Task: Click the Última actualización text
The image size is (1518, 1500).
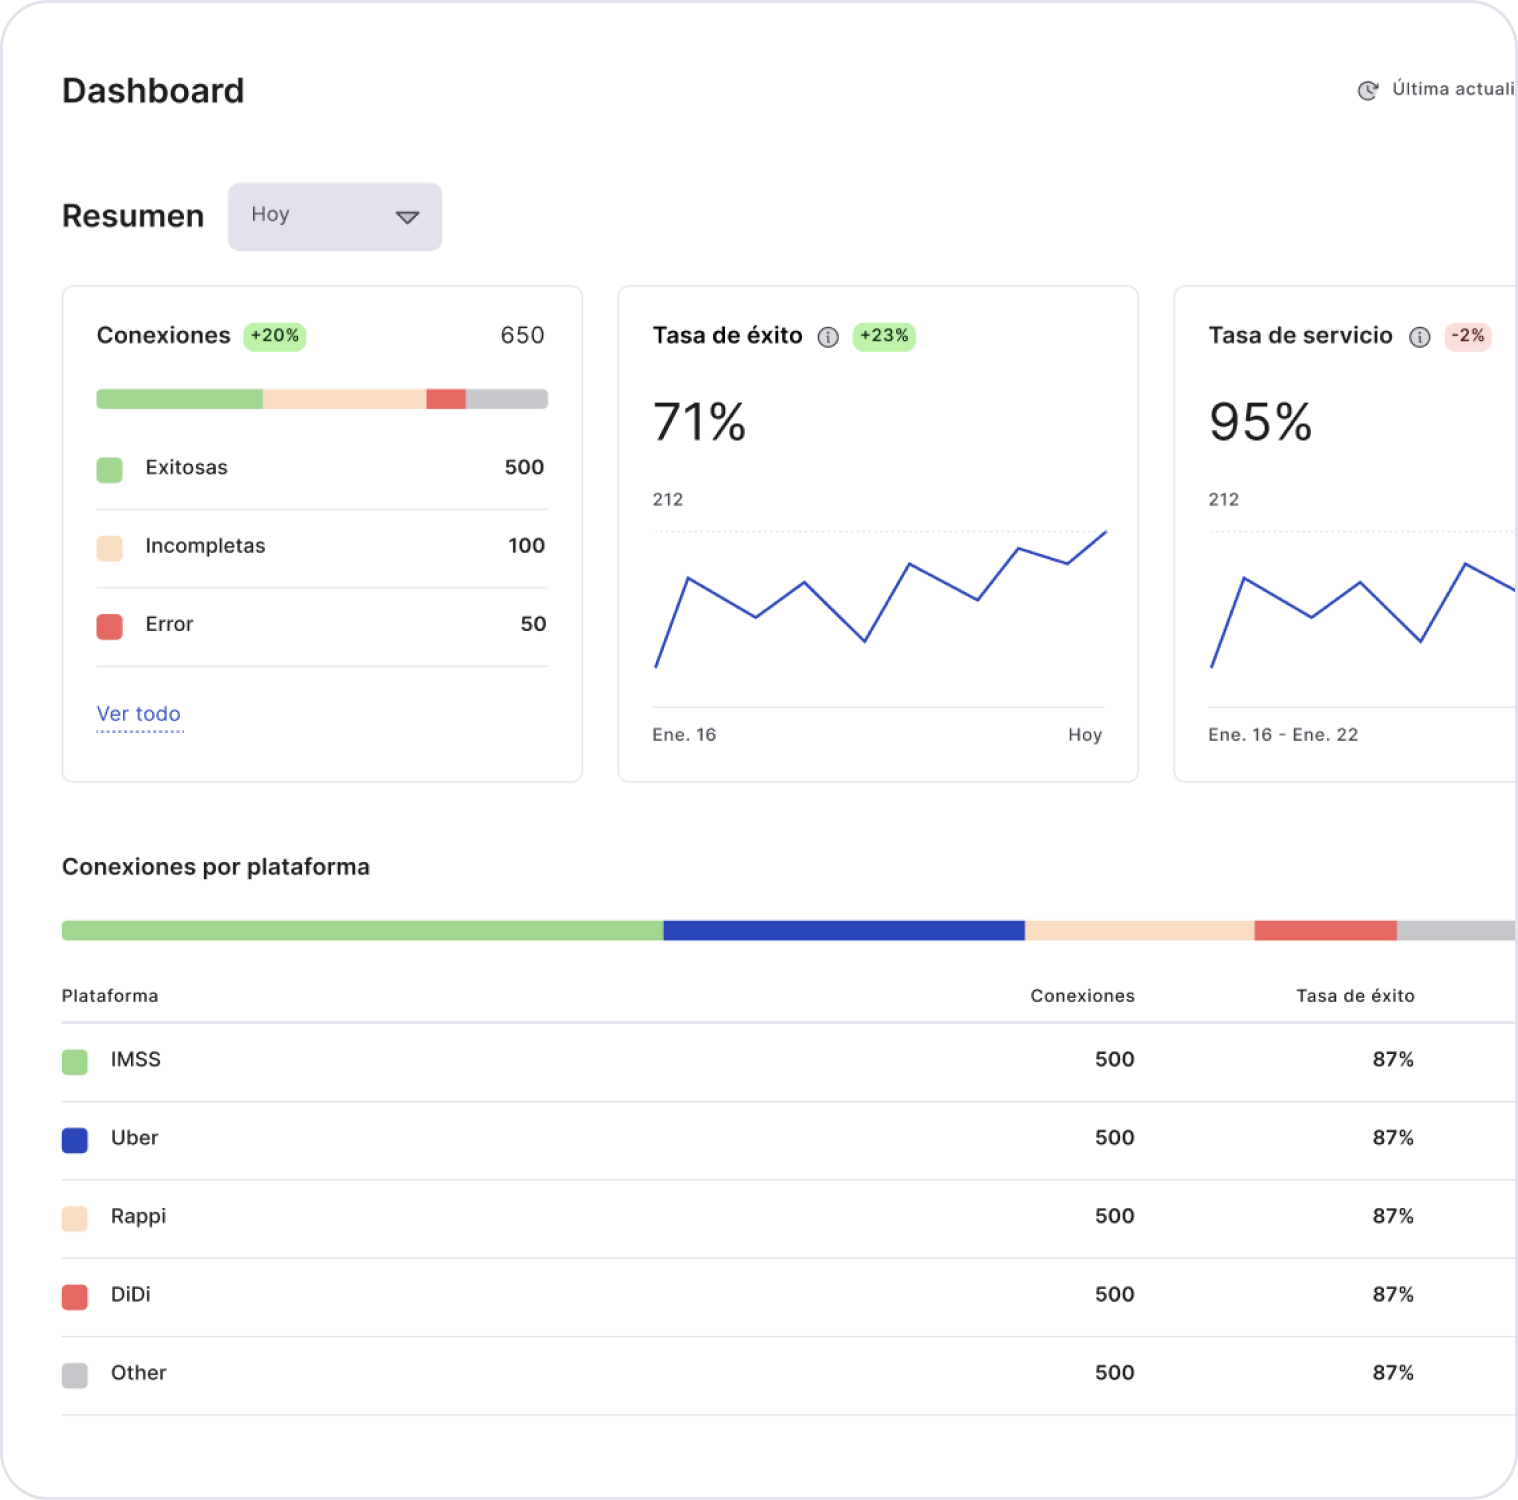Action: pyautogui.click(x=1454, y=89)
